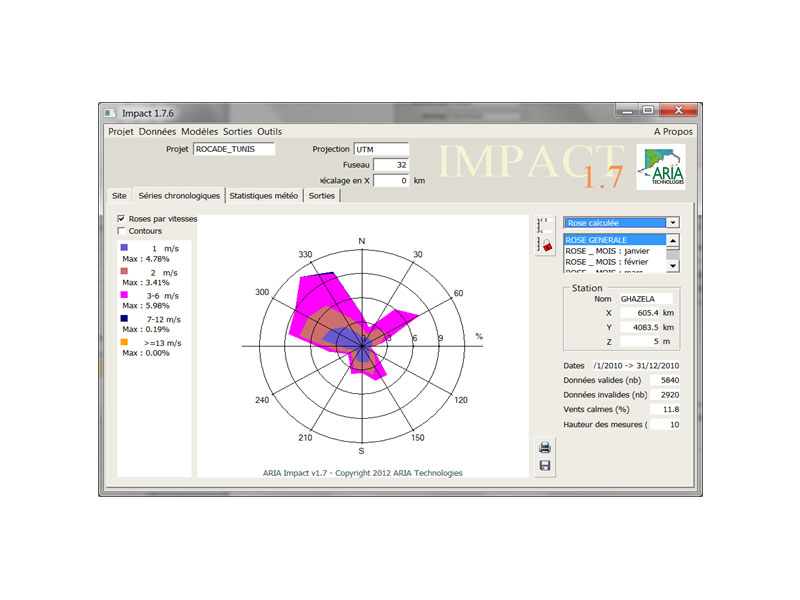Open the Outils menu
This screenshot has height=600, width=800.
(x=269, y=132)
